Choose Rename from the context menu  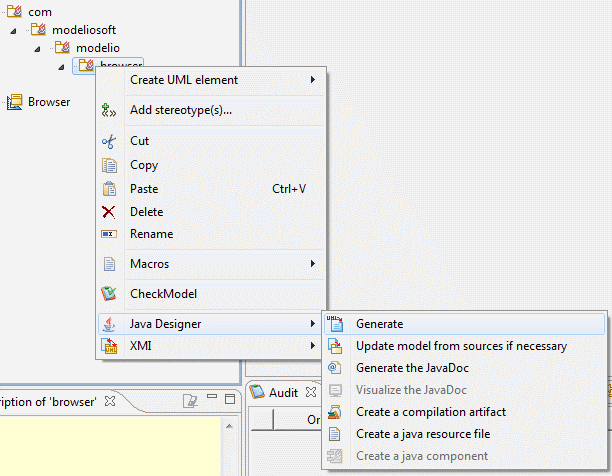point(211,234)
